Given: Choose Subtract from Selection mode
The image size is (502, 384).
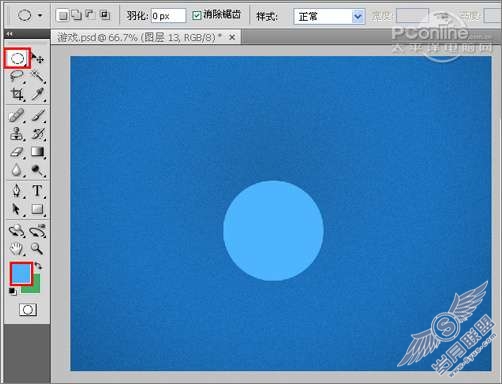Looking at the screenshot, I should [x=90, y=15].
